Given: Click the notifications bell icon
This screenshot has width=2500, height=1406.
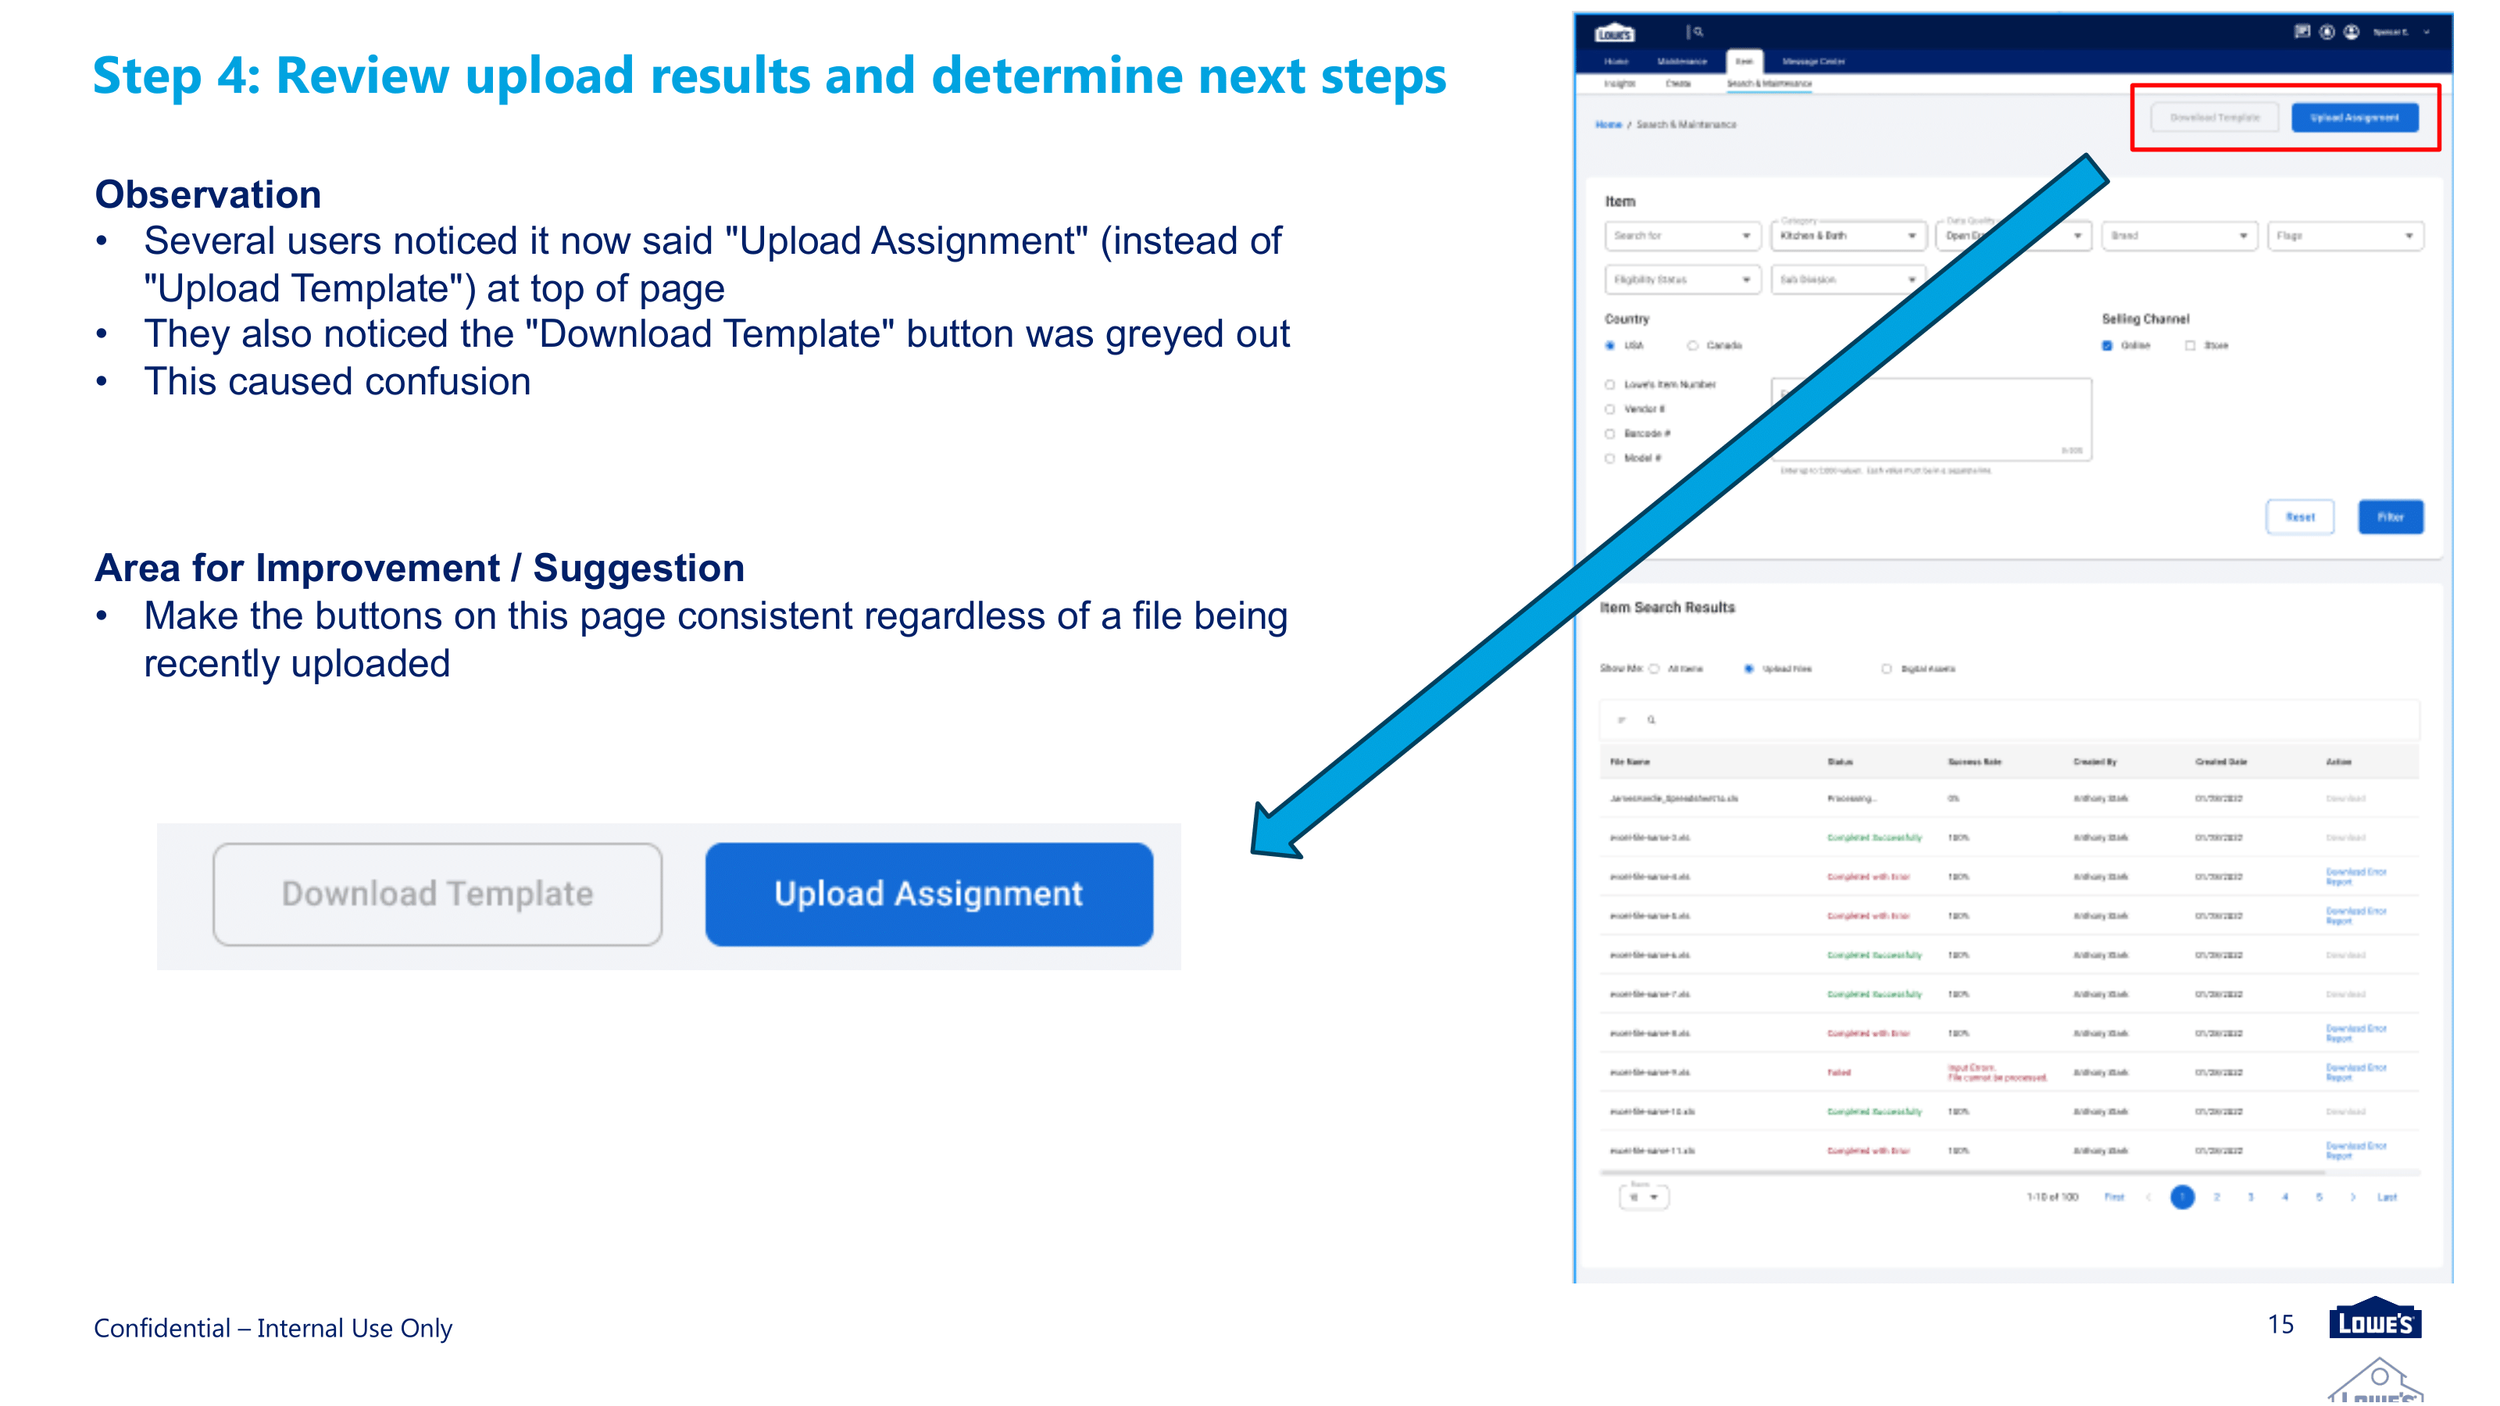Looking at the screenshot, I should point(2327,32).
